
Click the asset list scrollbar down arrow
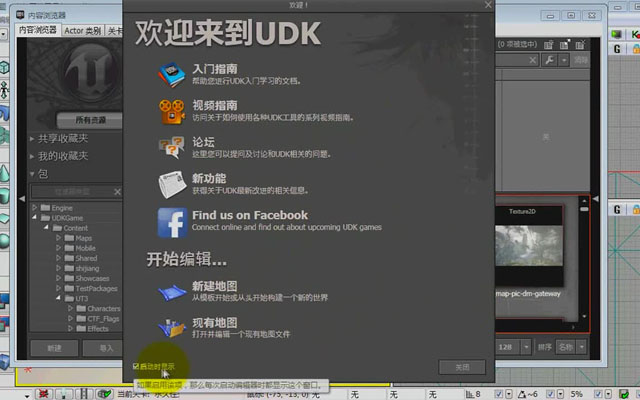(584, 316)
